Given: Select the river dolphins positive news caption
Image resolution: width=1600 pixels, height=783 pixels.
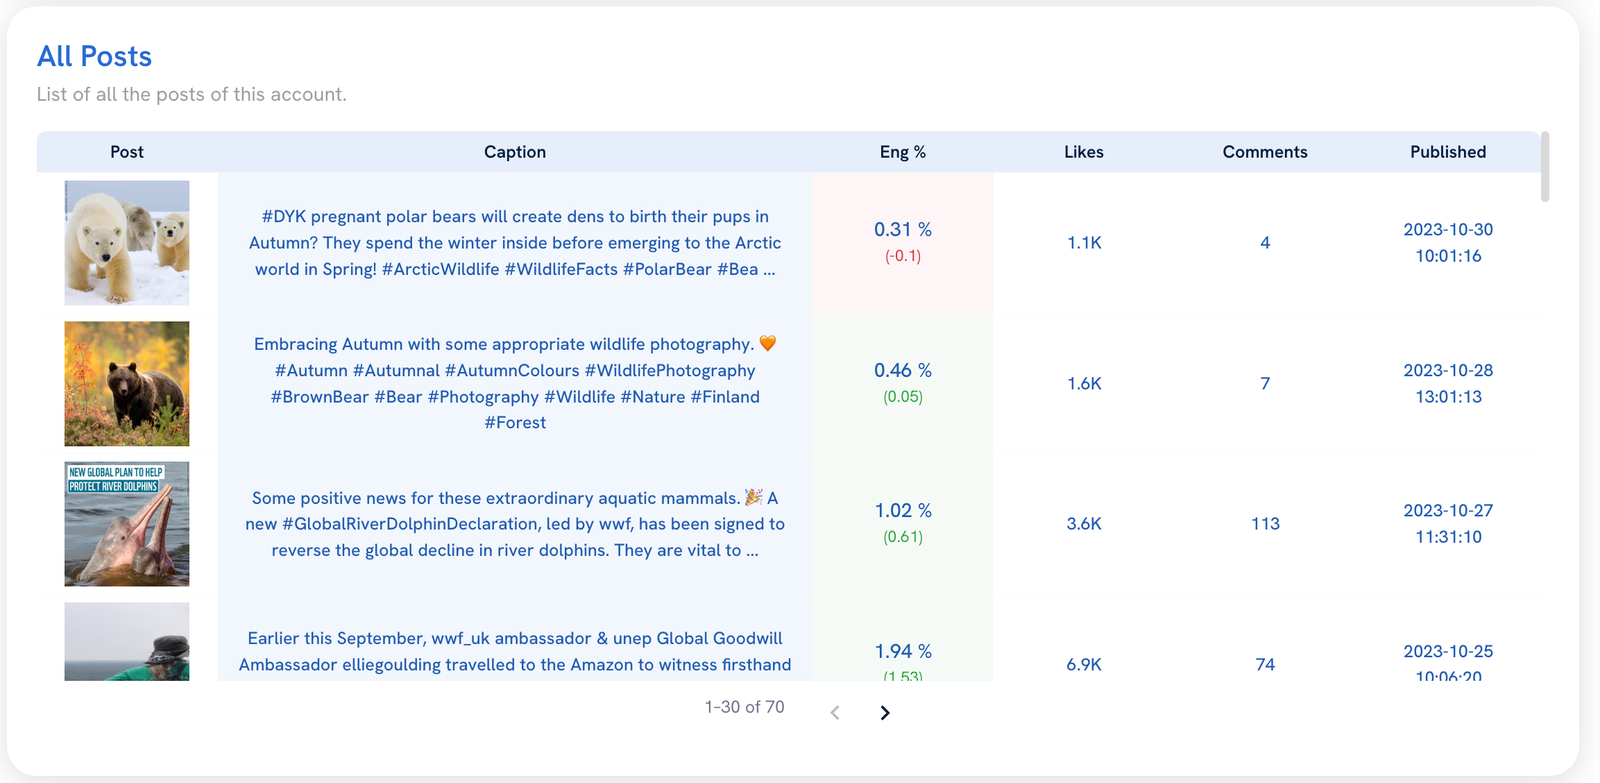Looking at the screenshot, I should coord(515,524).
